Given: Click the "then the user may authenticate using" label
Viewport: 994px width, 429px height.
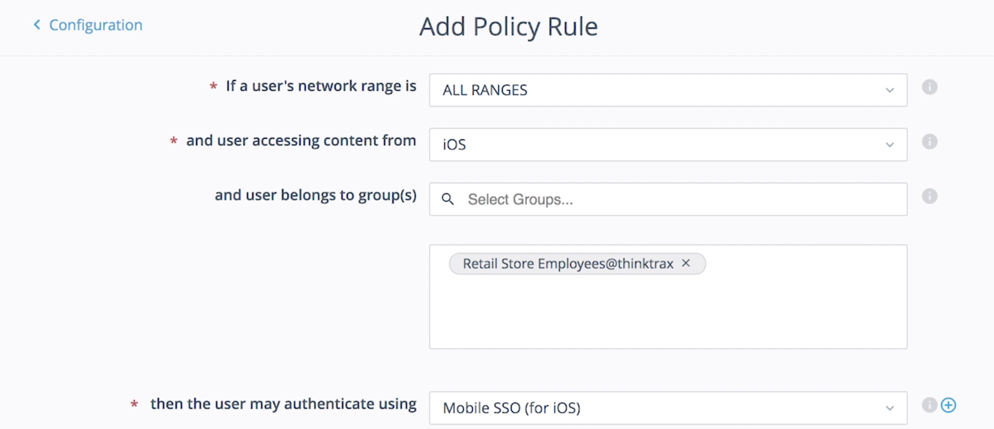Looking at the screenshot, I should coord(283,404).
